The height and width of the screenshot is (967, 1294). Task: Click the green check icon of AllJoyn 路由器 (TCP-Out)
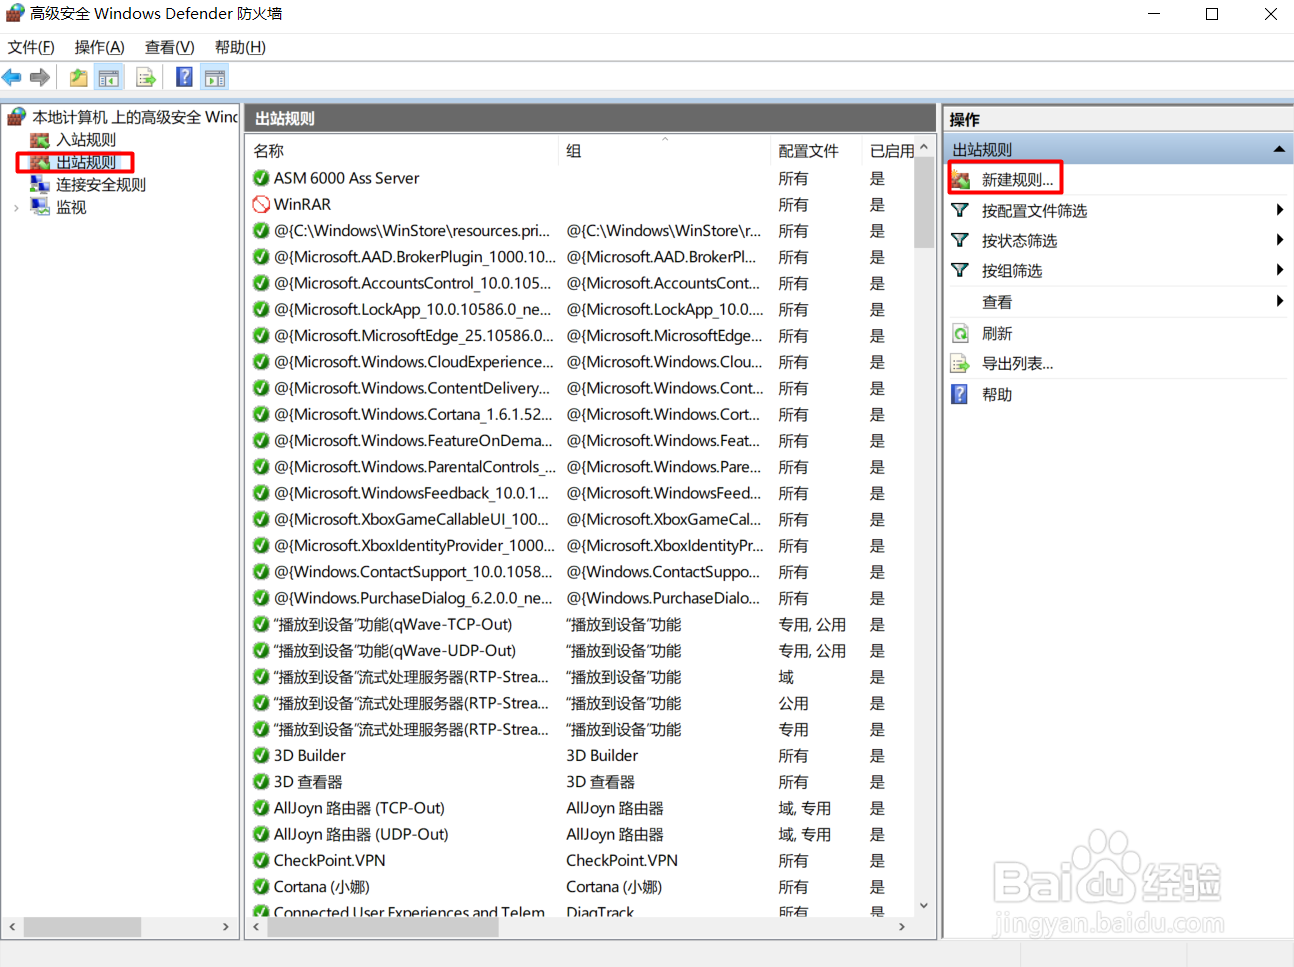(x=261, y=808)
